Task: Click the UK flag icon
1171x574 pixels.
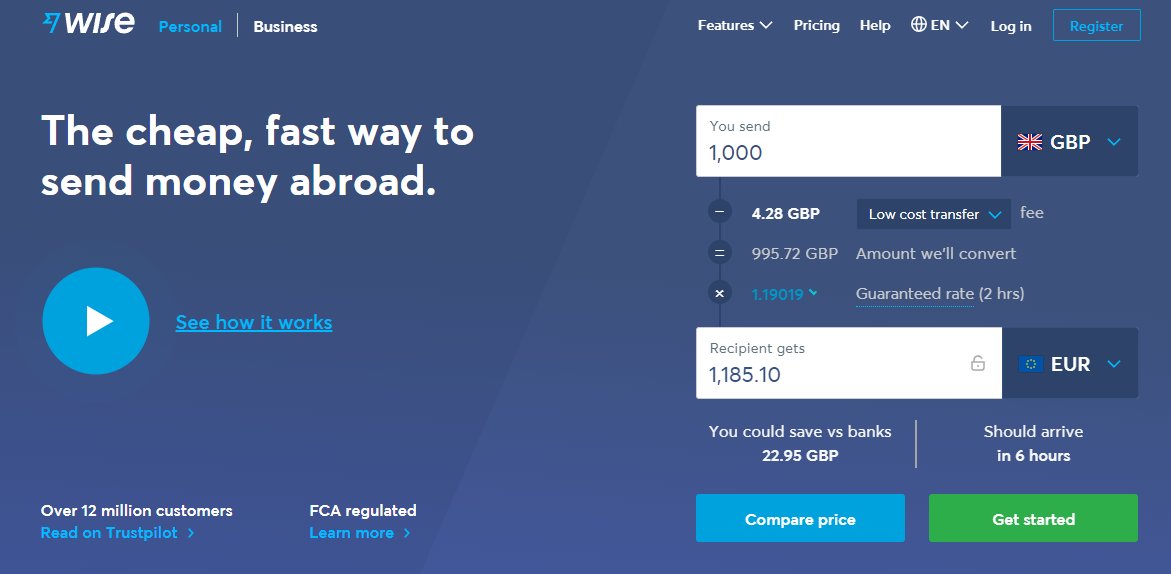Action: click(x=1029, y=142)
